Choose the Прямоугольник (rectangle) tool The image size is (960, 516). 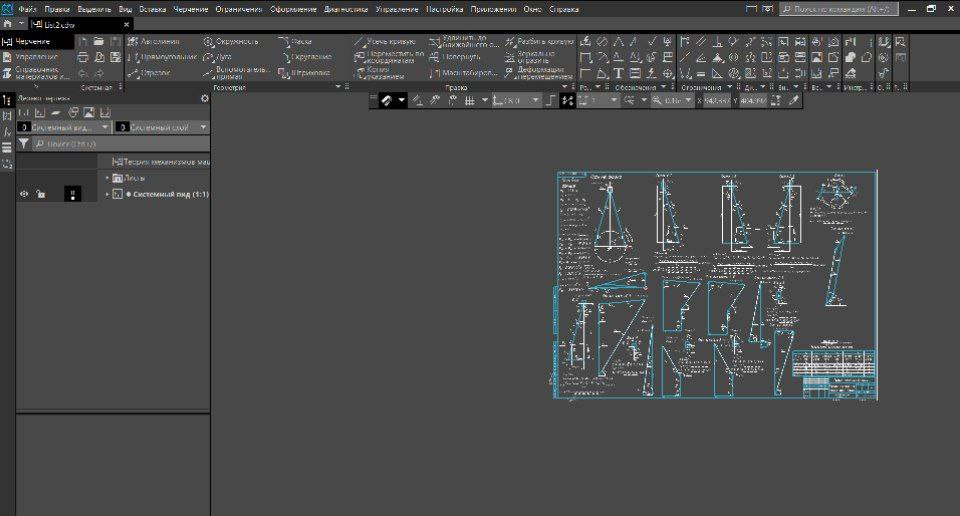click(163, 57)
